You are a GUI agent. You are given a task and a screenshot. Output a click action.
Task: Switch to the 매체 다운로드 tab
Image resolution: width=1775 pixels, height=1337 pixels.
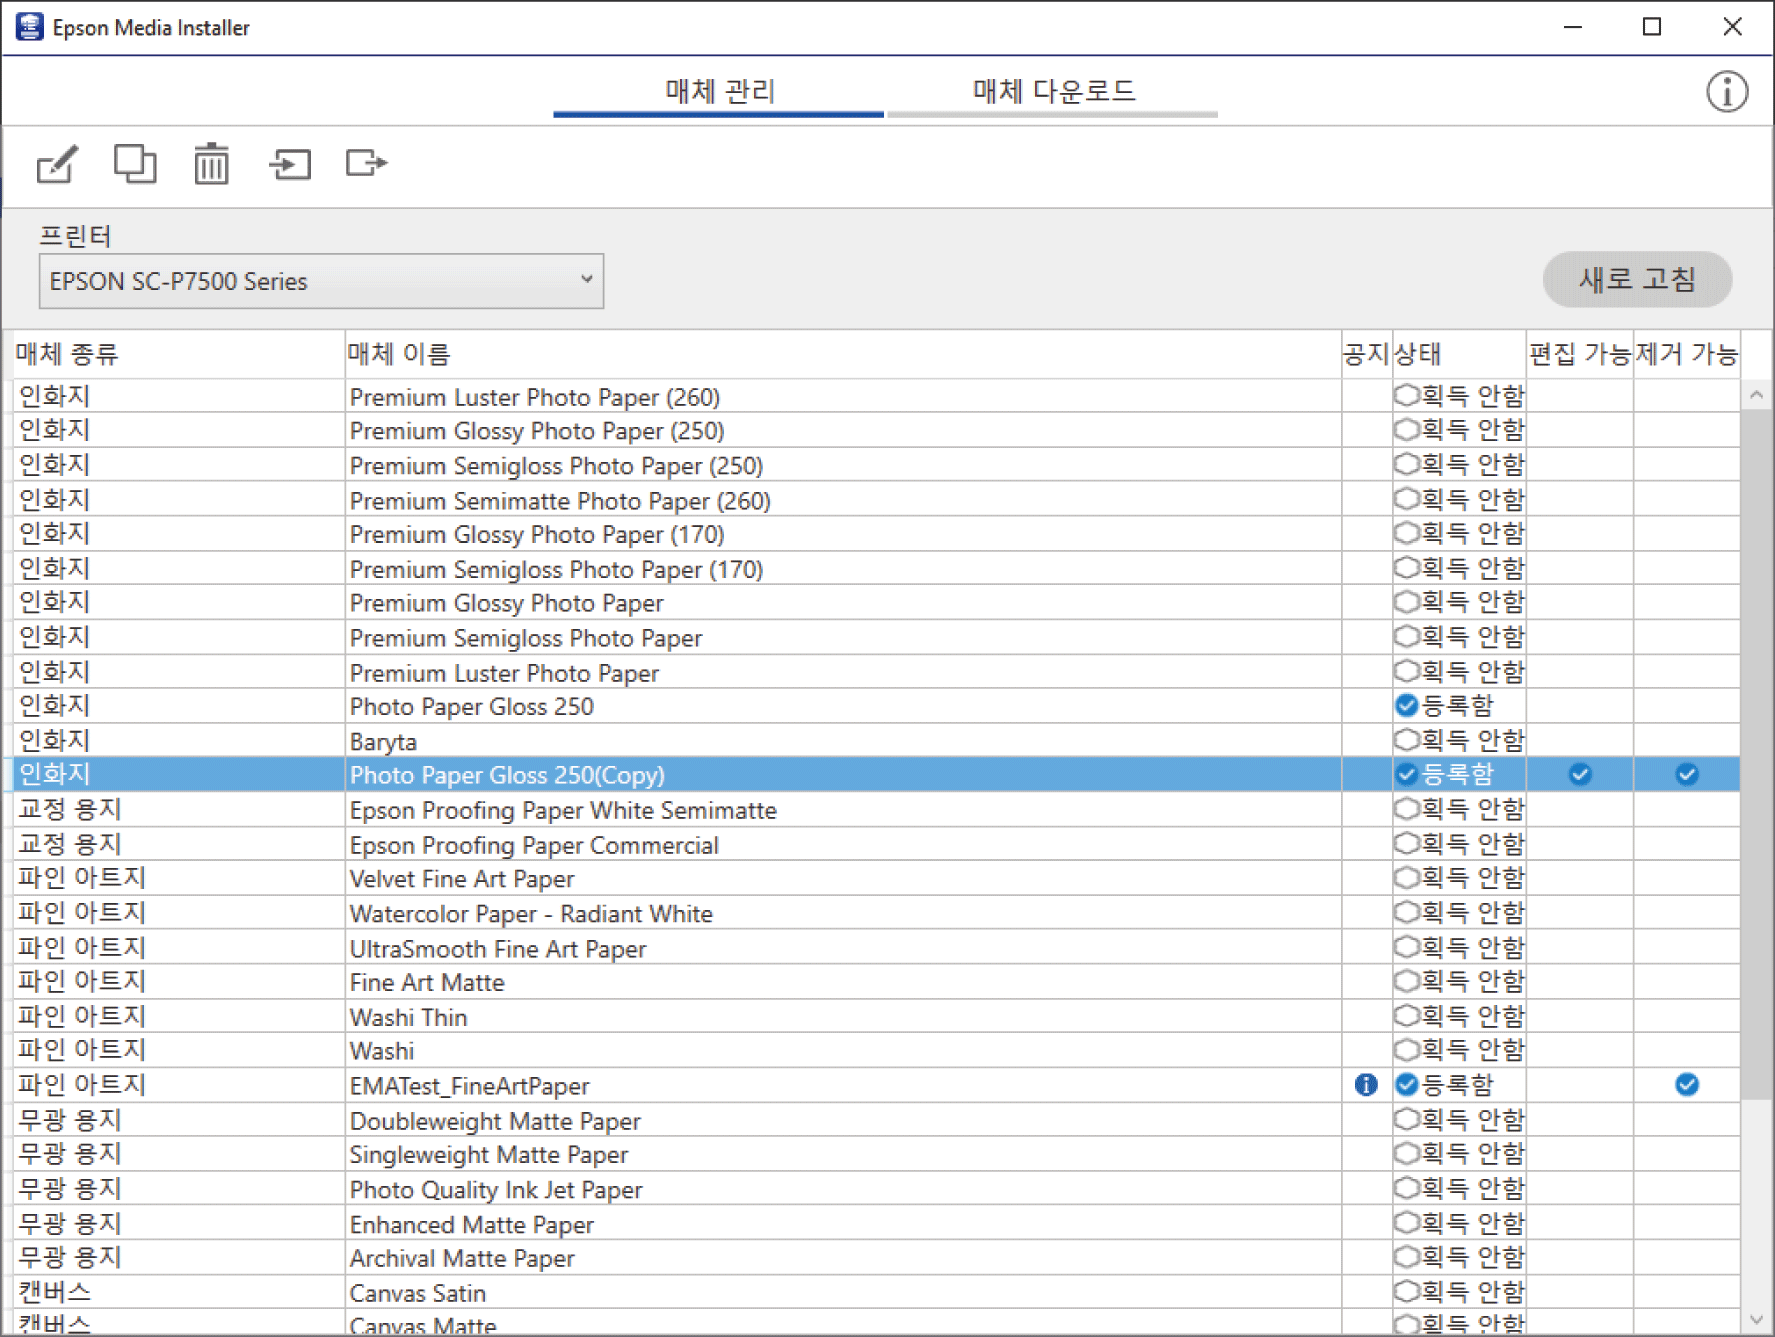pyautogui.click(x=1053, y=92)
